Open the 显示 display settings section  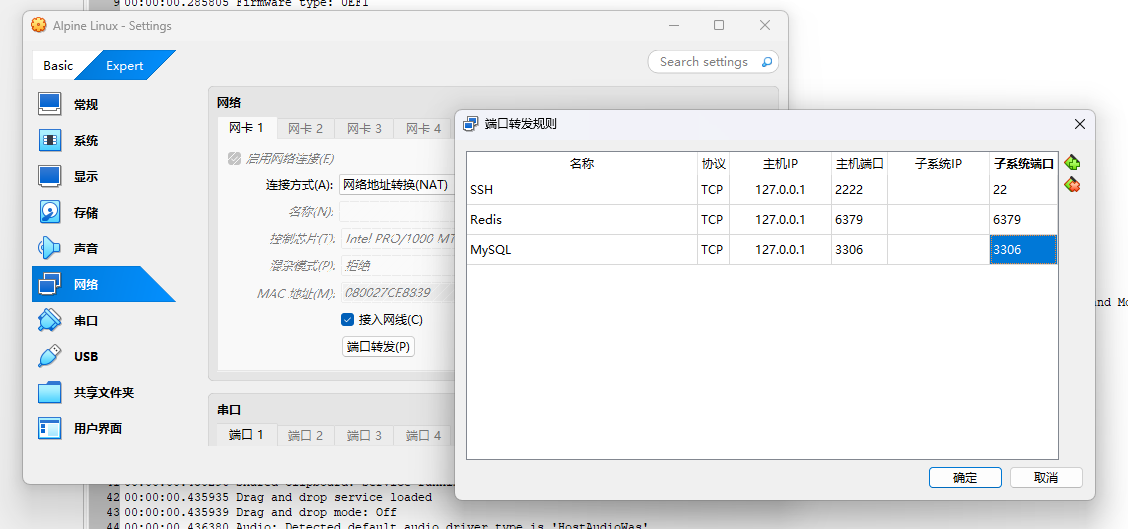coord(86,177)
